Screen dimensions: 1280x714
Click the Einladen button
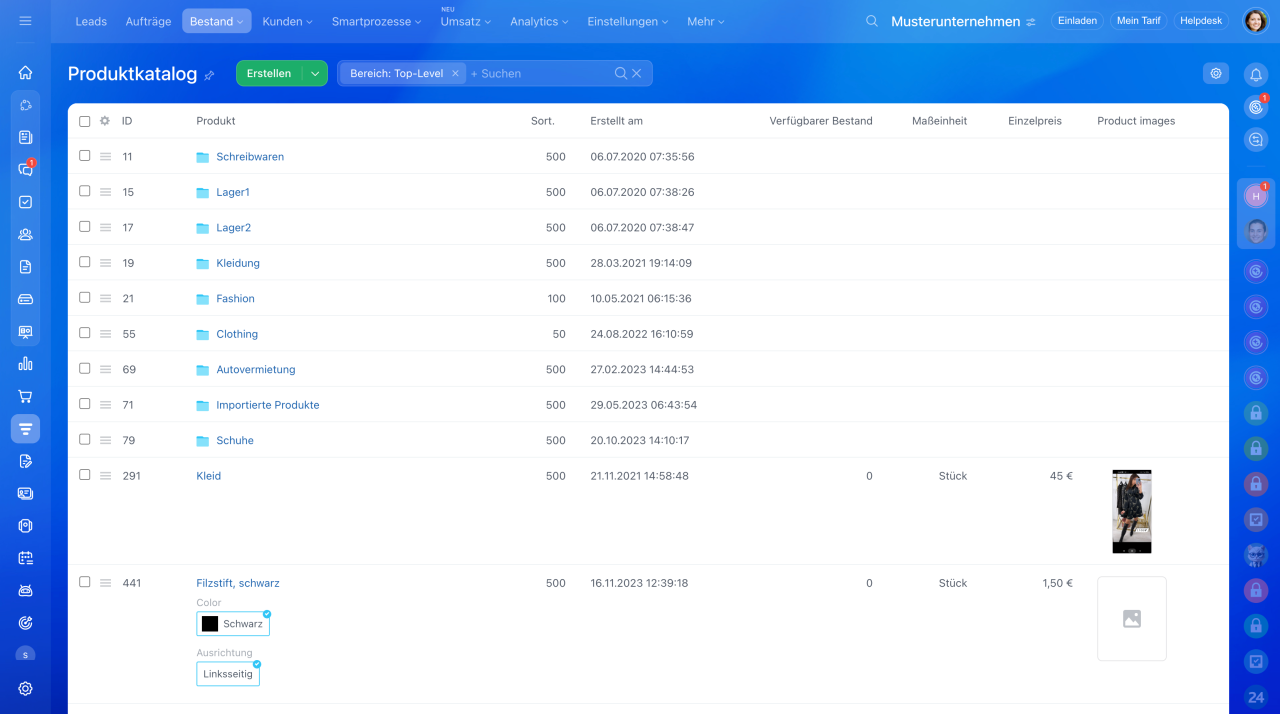pyautogui.click(x=1077, y=21)
